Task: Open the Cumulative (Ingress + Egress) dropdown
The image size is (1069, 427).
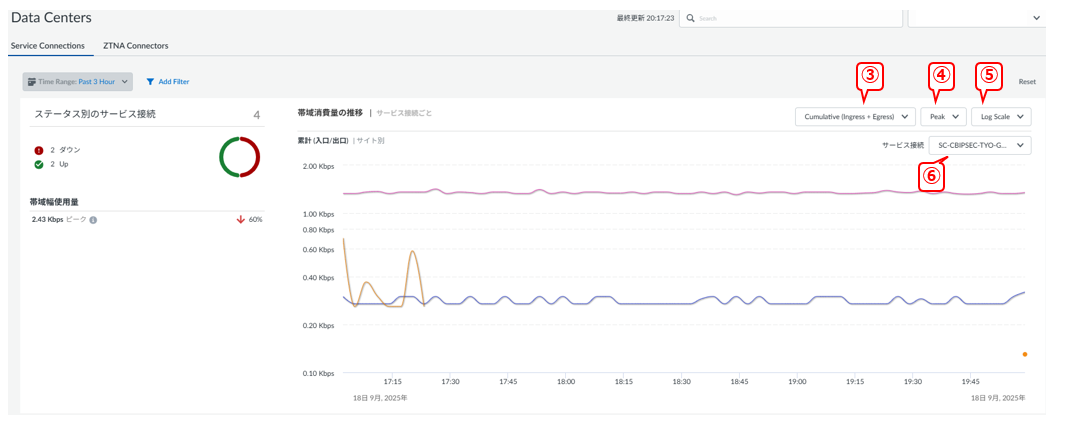Action: click(855, 116)
